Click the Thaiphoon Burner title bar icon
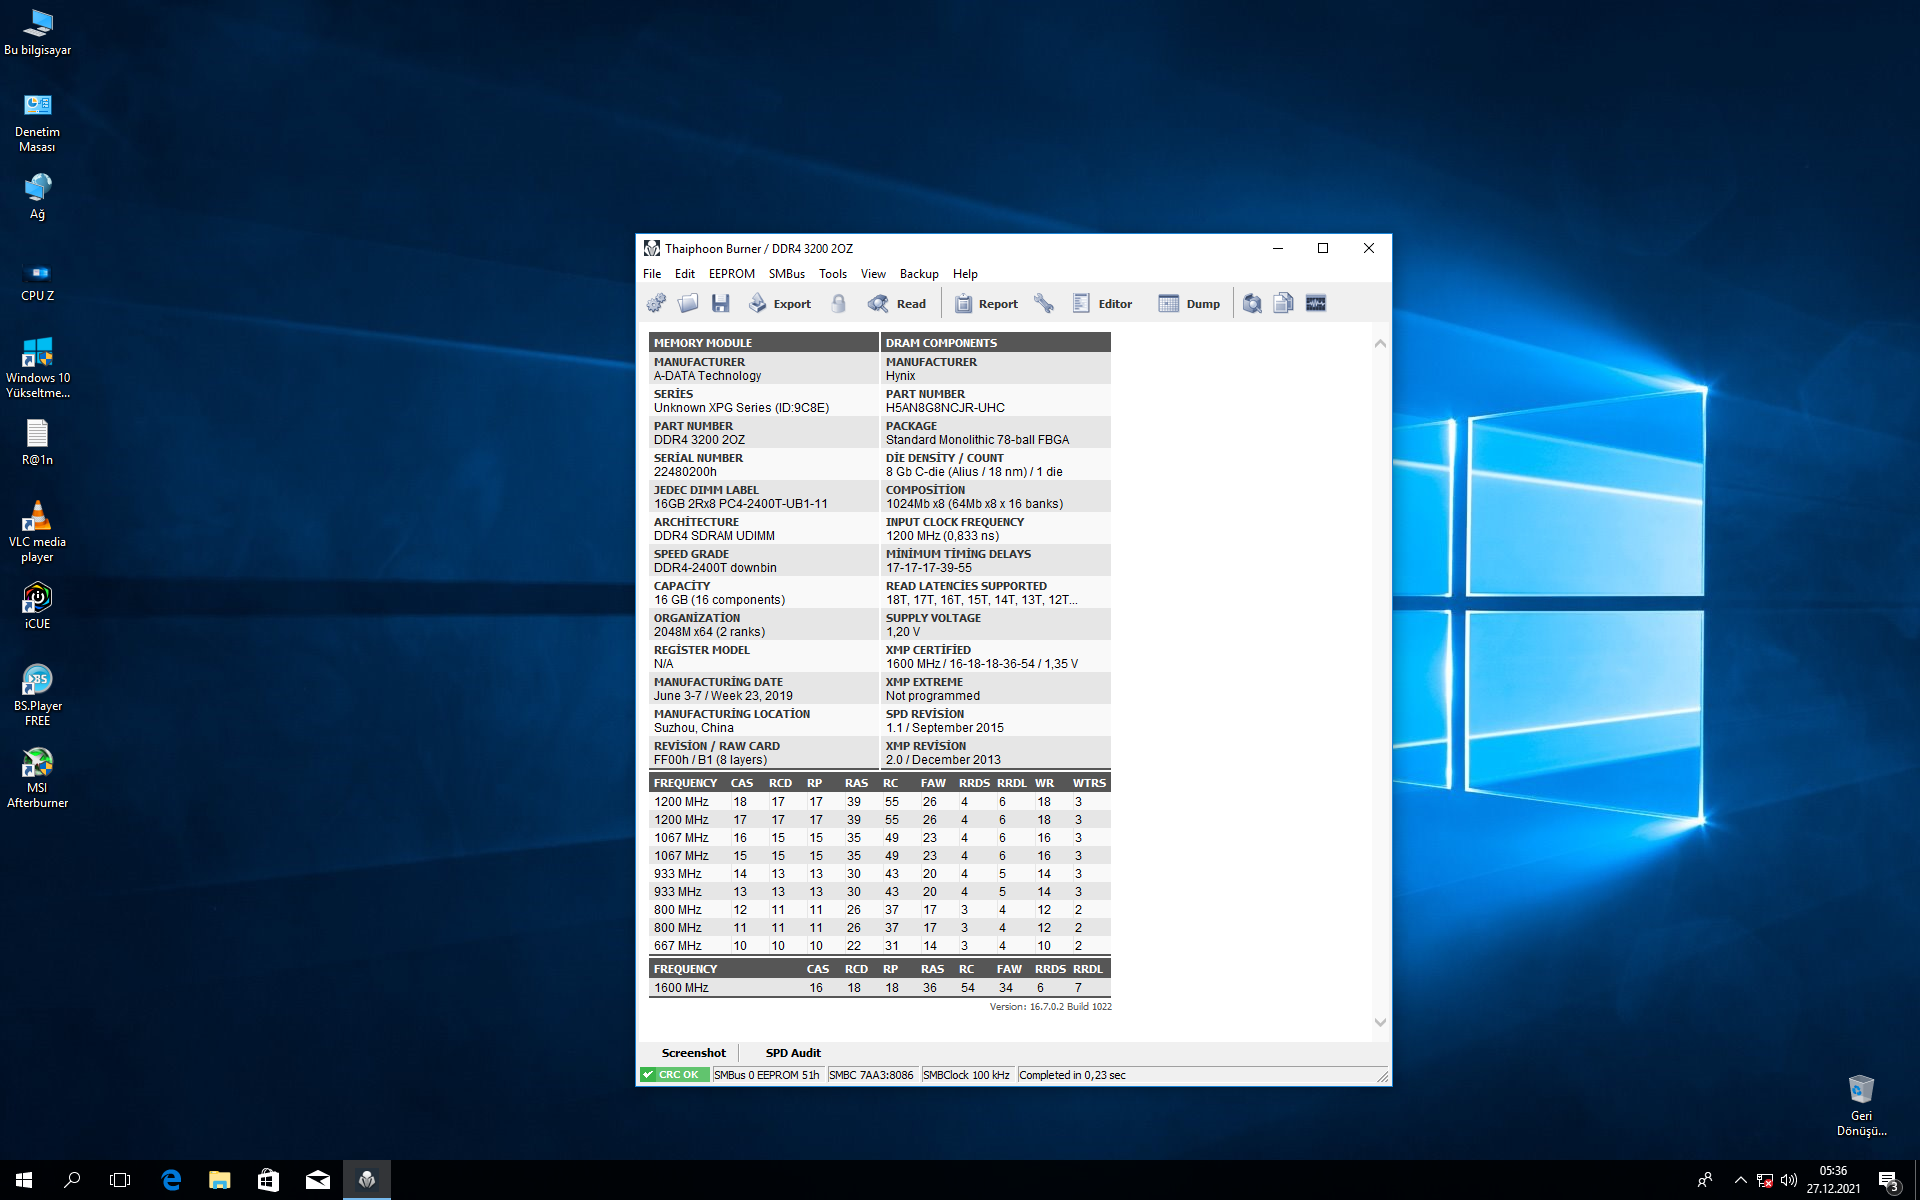This screenshot has height=1200, width=1920. (x=652, y=248)
